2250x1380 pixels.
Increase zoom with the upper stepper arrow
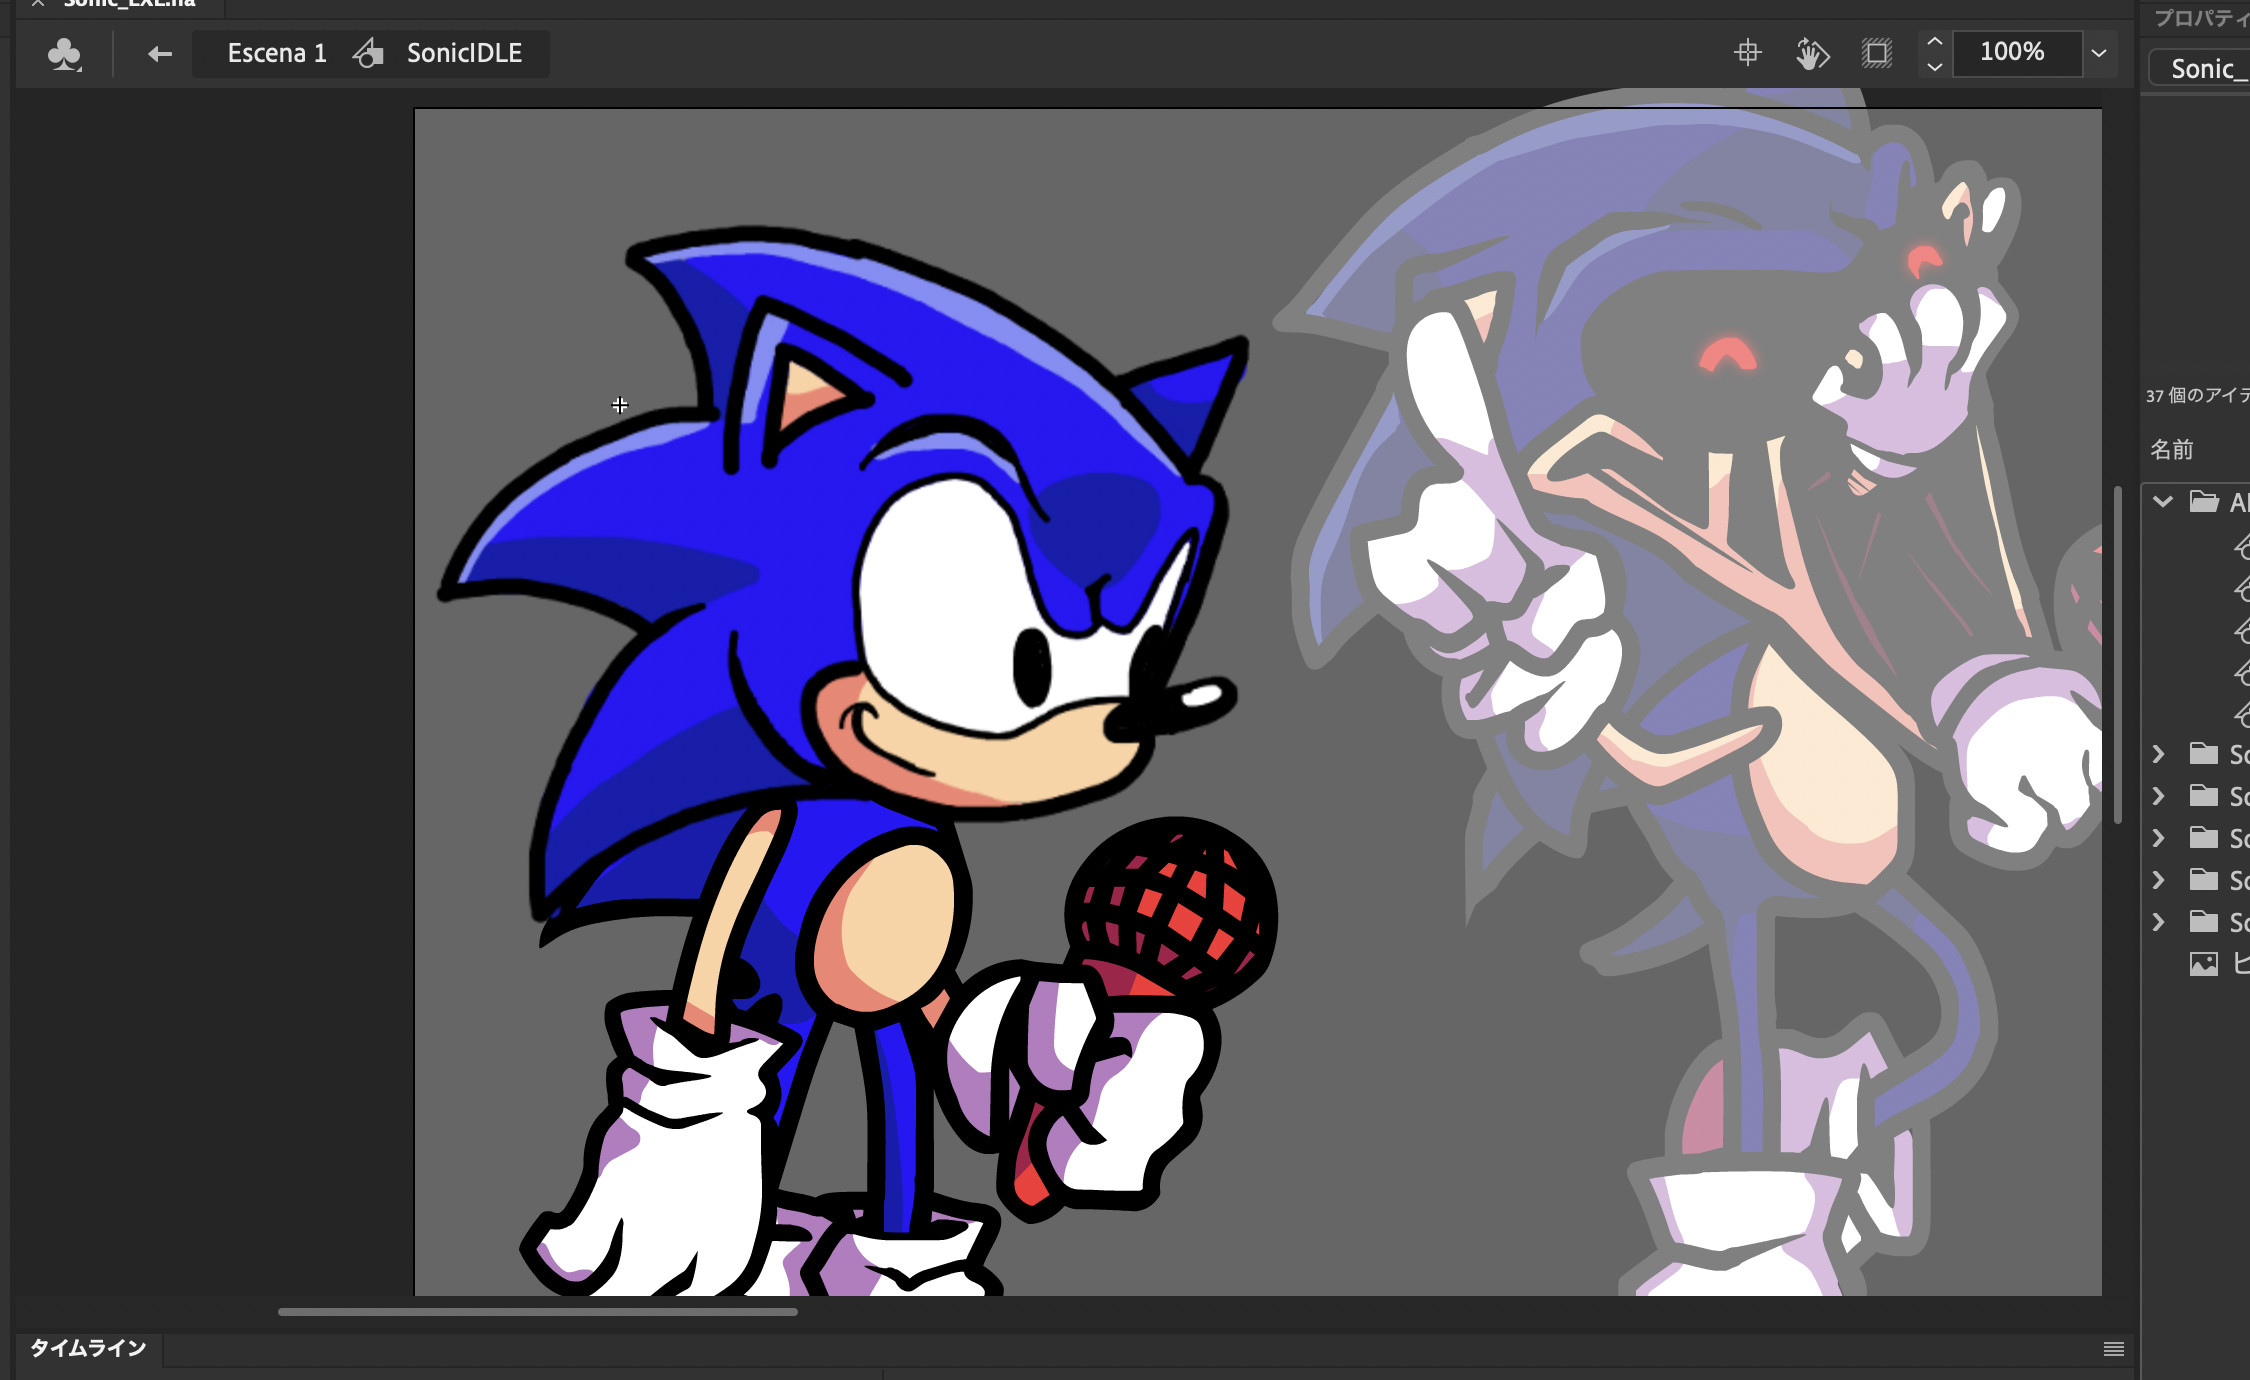(x=1935, y=43)
